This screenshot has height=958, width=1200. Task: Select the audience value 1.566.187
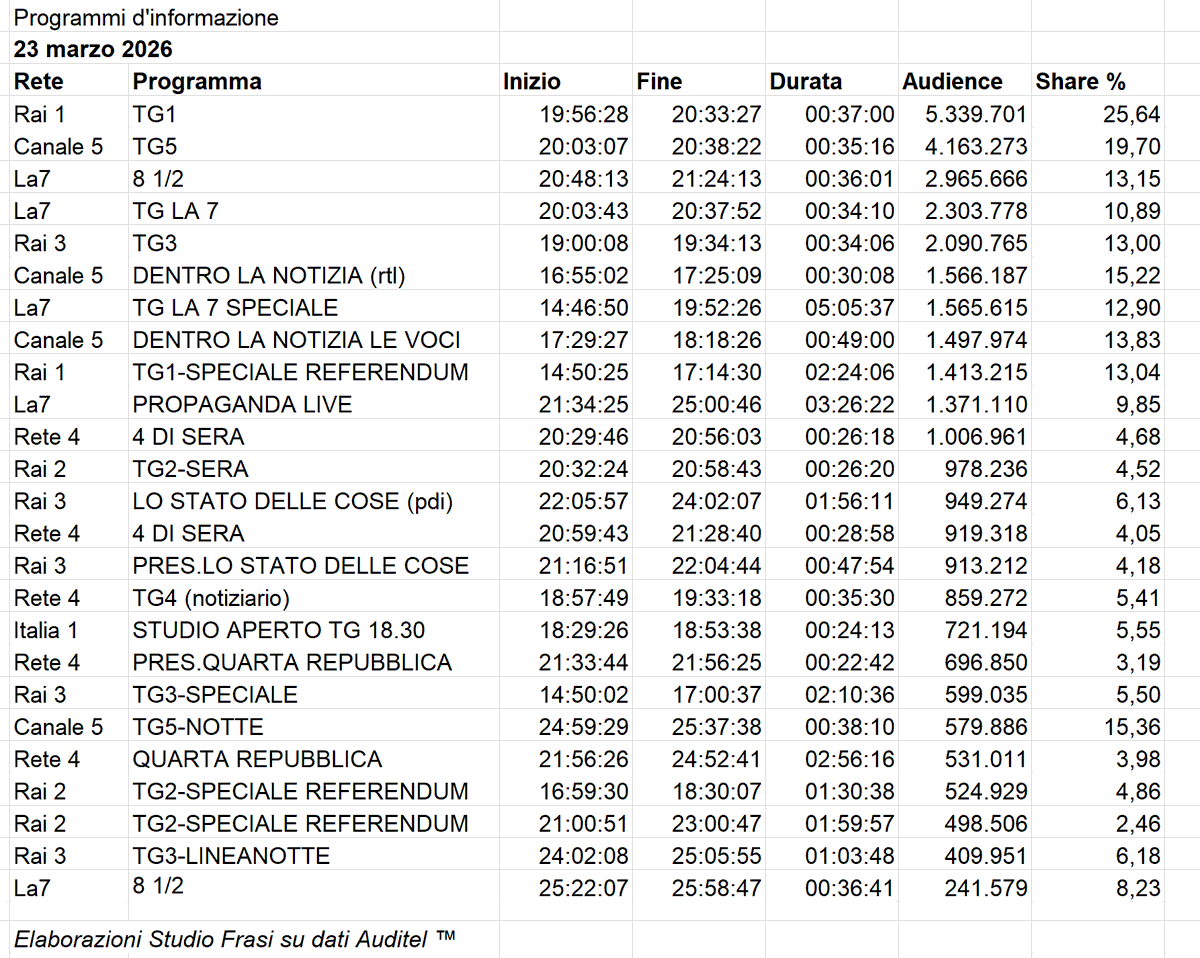click(x=976, y=275)
